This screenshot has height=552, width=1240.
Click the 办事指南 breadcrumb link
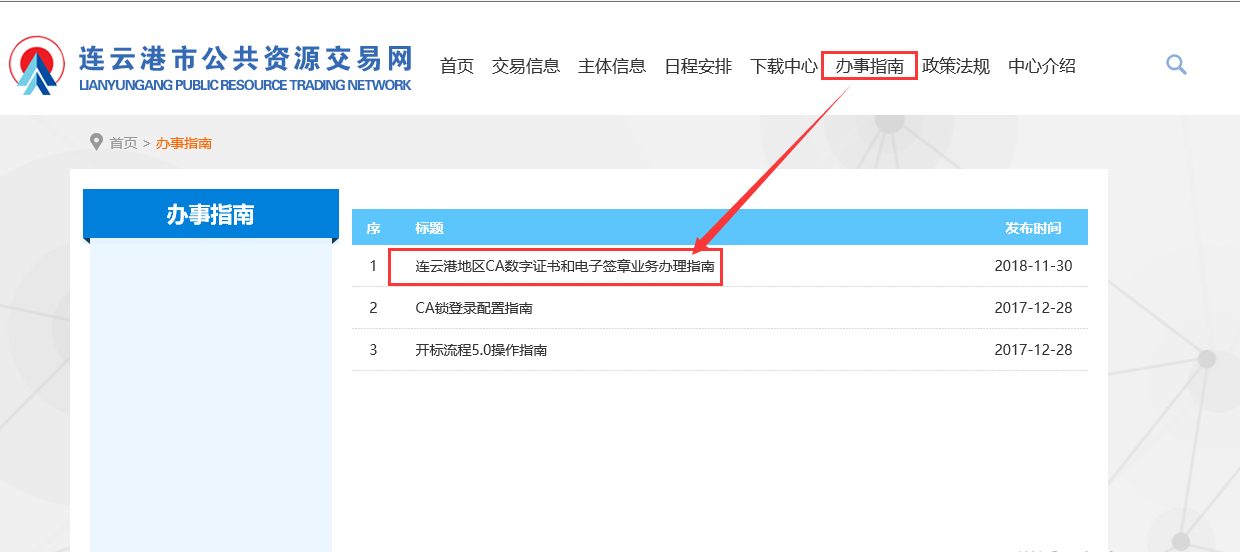(184, 143)
